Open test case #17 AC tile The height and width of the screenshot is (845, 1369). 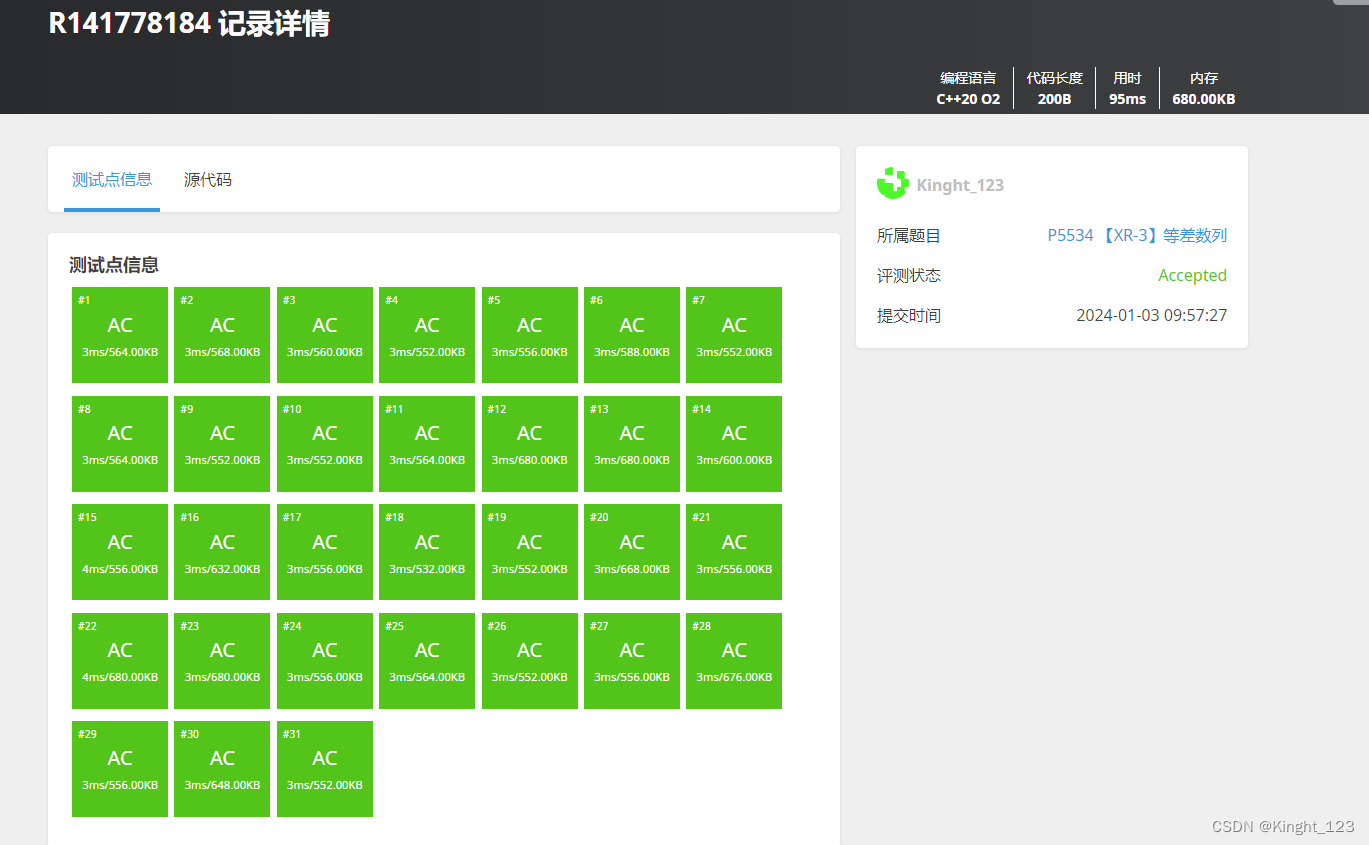point(325,552)
